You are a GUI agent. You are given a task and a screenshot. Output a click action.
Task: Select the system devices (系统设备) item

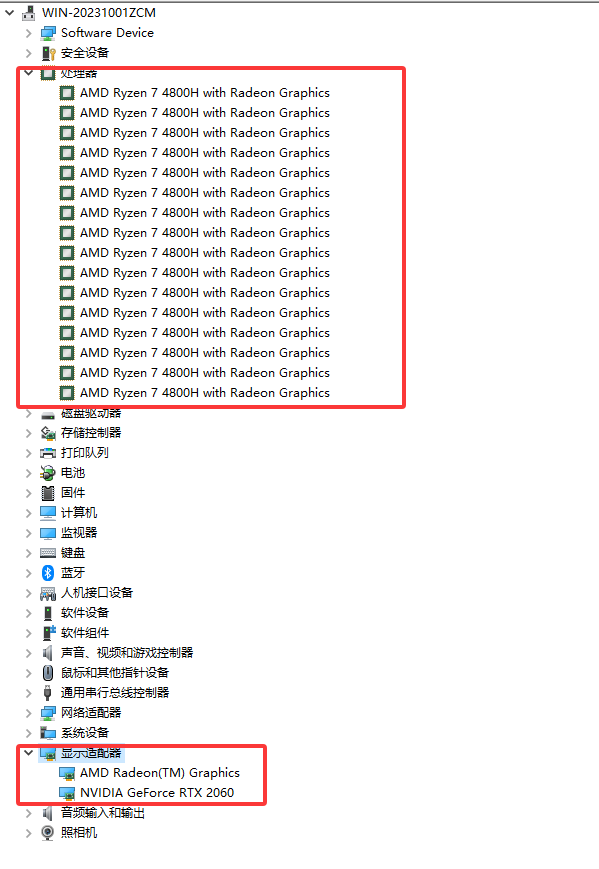click(x=85, y=733)
